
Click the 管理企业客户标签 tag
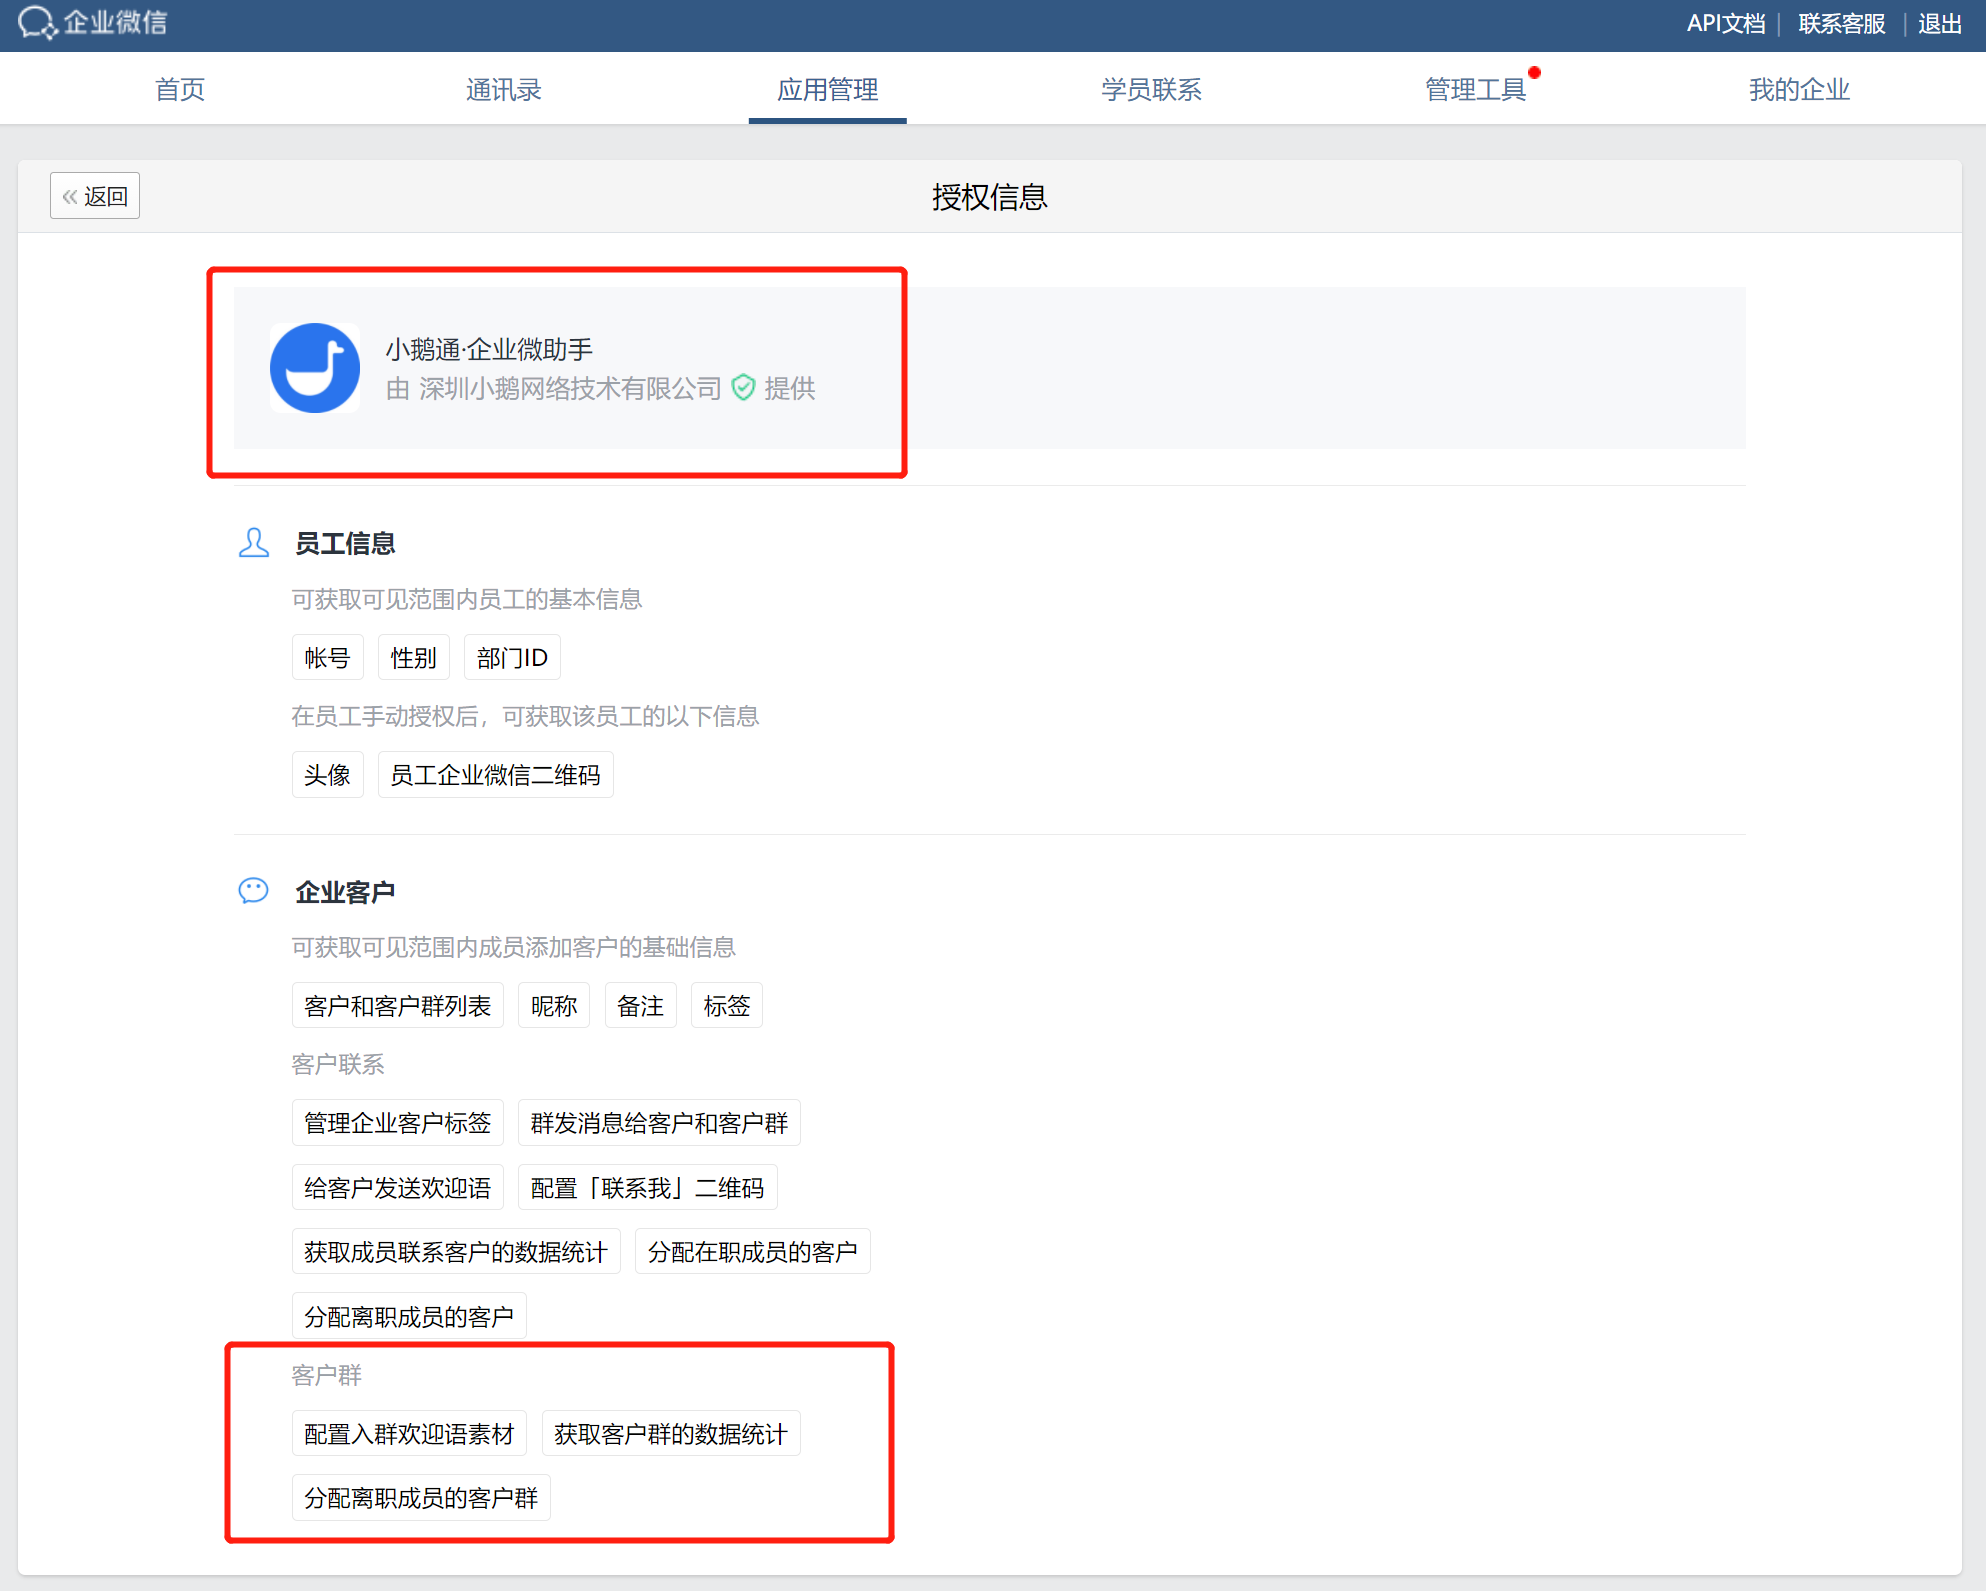coord(398,1122)
